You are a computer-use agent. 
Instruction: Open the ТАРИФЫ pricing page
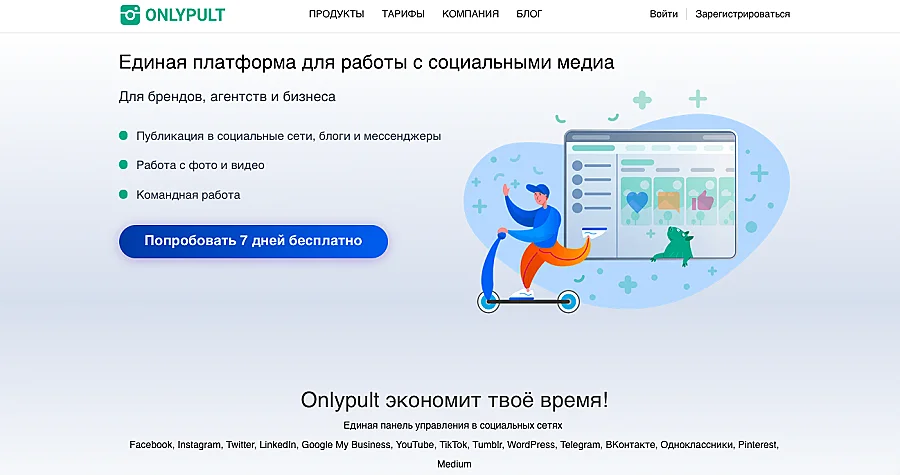(403, 14)
